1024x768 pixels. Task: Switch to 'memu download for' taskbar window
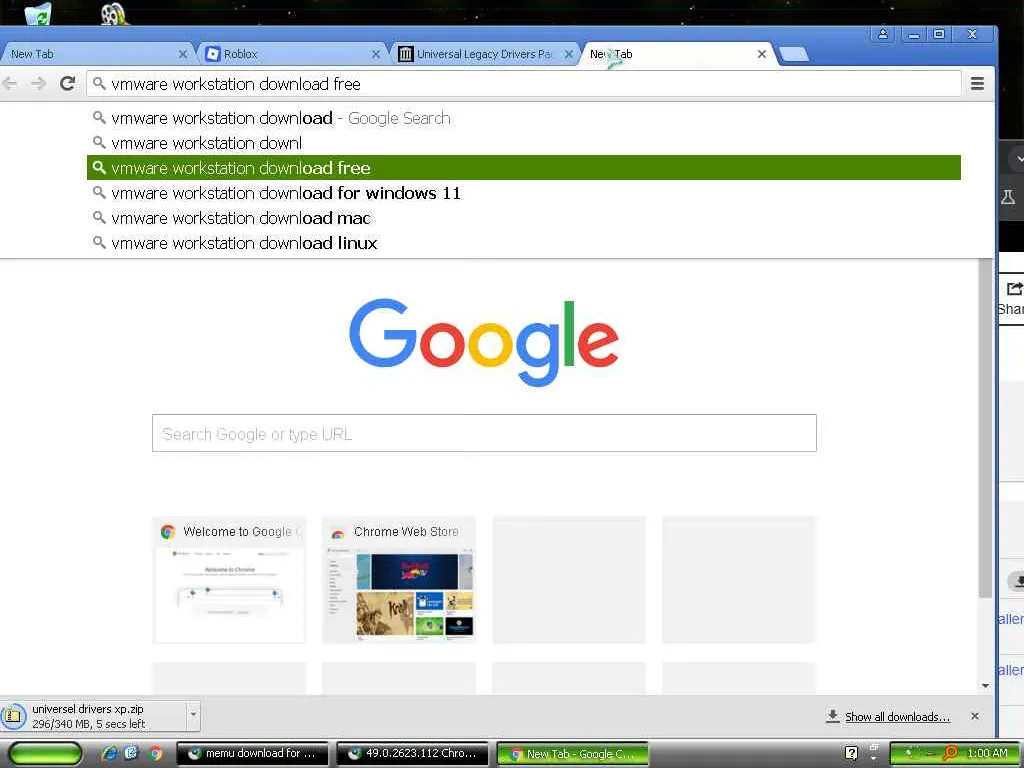[x=254, y=754]
